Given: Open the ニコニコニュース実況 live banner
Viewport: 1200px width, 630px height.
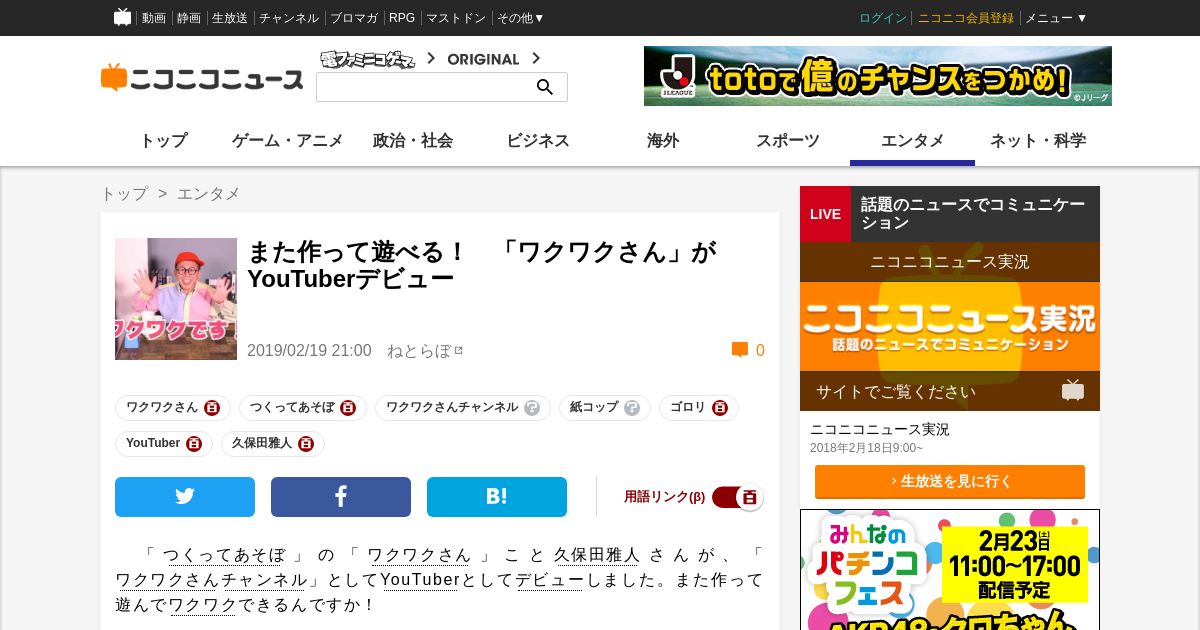Looking at the screenshot, I should point(950,326).
